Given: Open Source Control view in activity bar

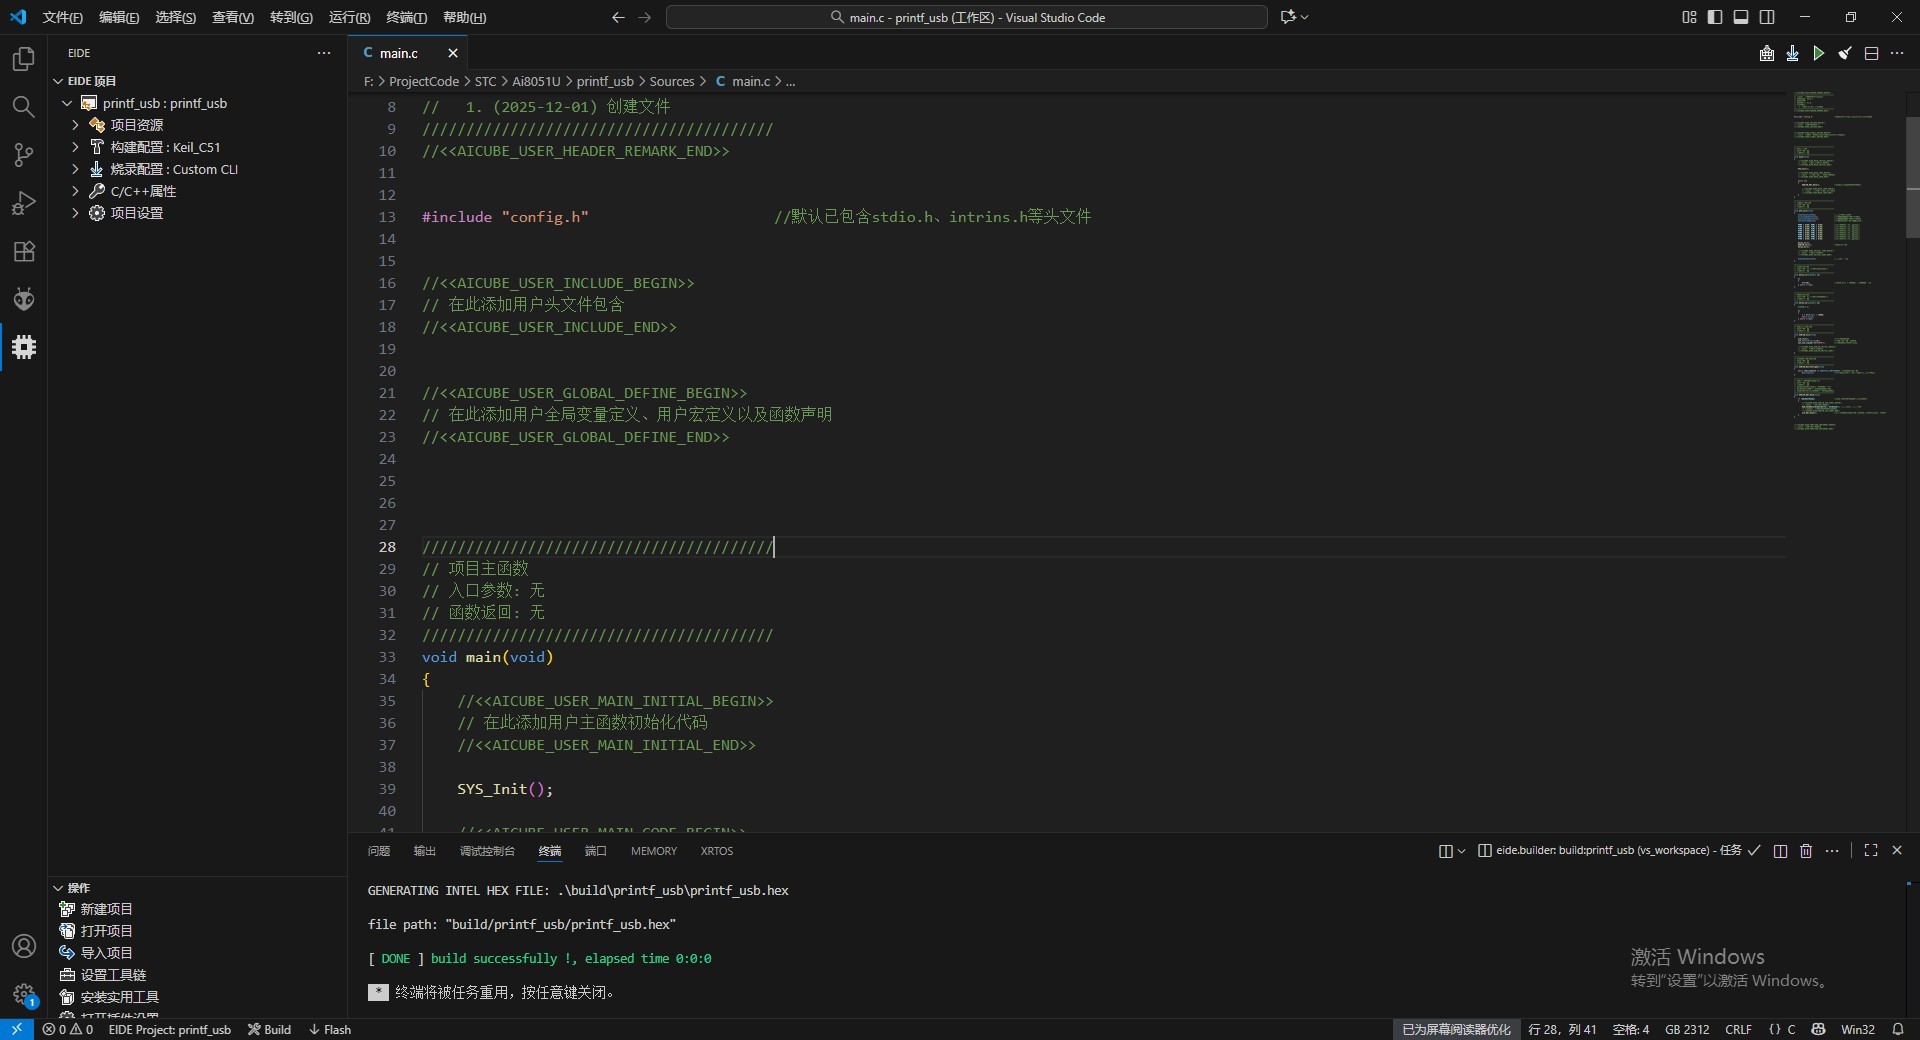Looking at the screenshot, I should click(24, 155).
